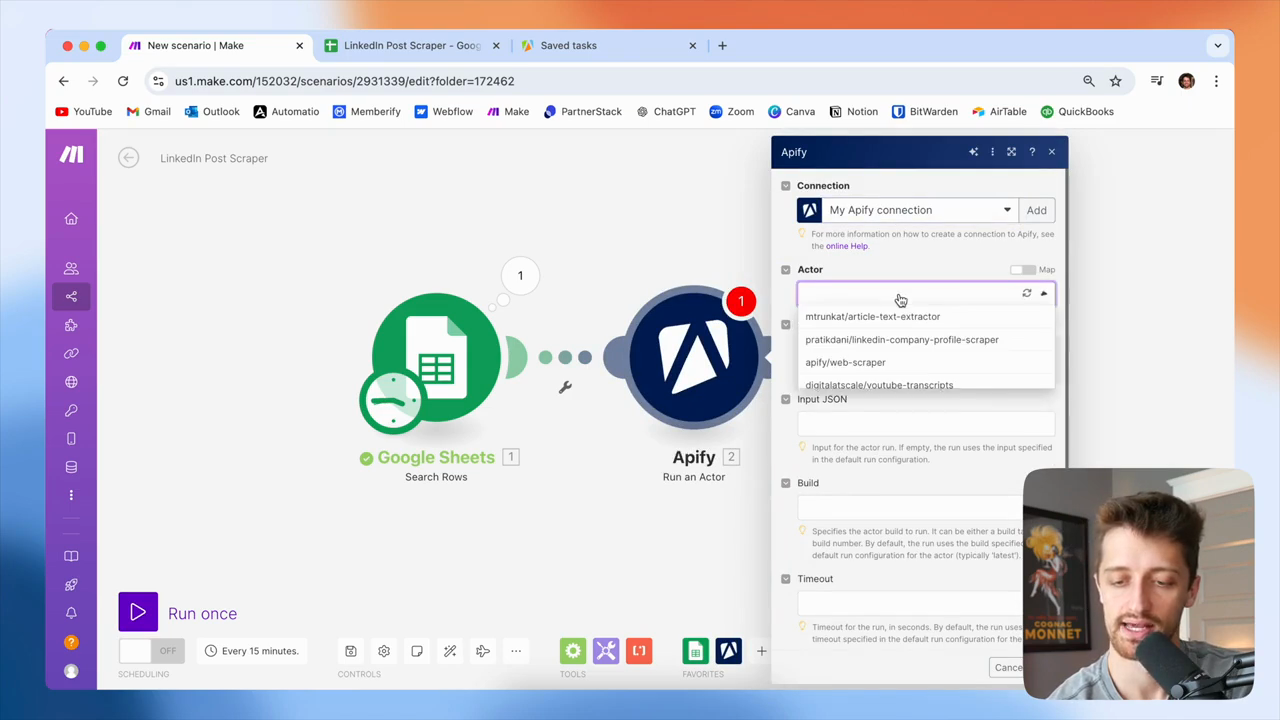
Task: Click the Apify panel AI sparkle icon
Action: pyautogui.click(x=973, y=152)
